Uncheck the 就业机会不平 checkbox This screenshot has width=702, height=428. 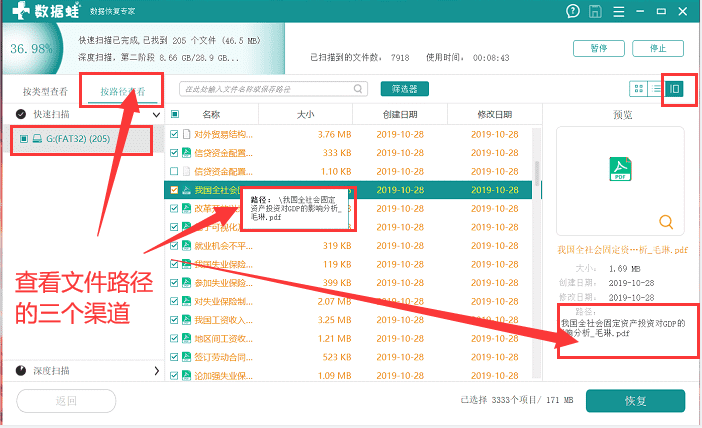[x=174, y=245]
